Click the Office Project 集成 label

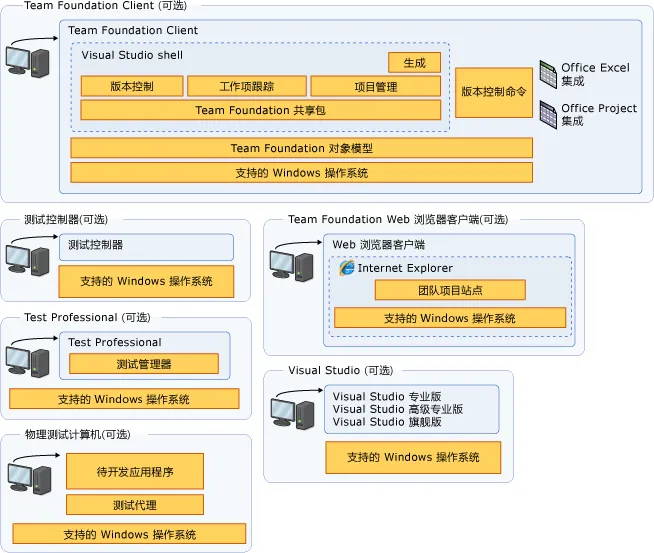coord(599,114)
